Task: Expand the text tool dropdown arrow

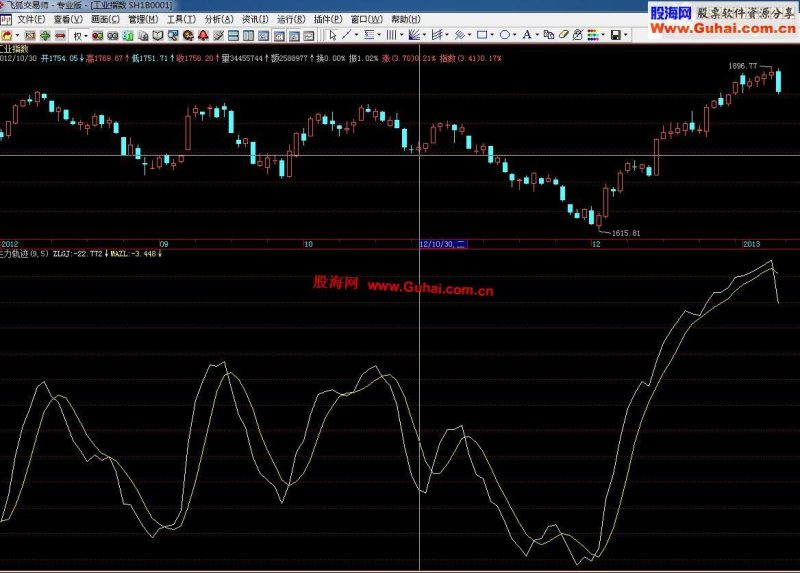Action: click(x=537, y=35)
